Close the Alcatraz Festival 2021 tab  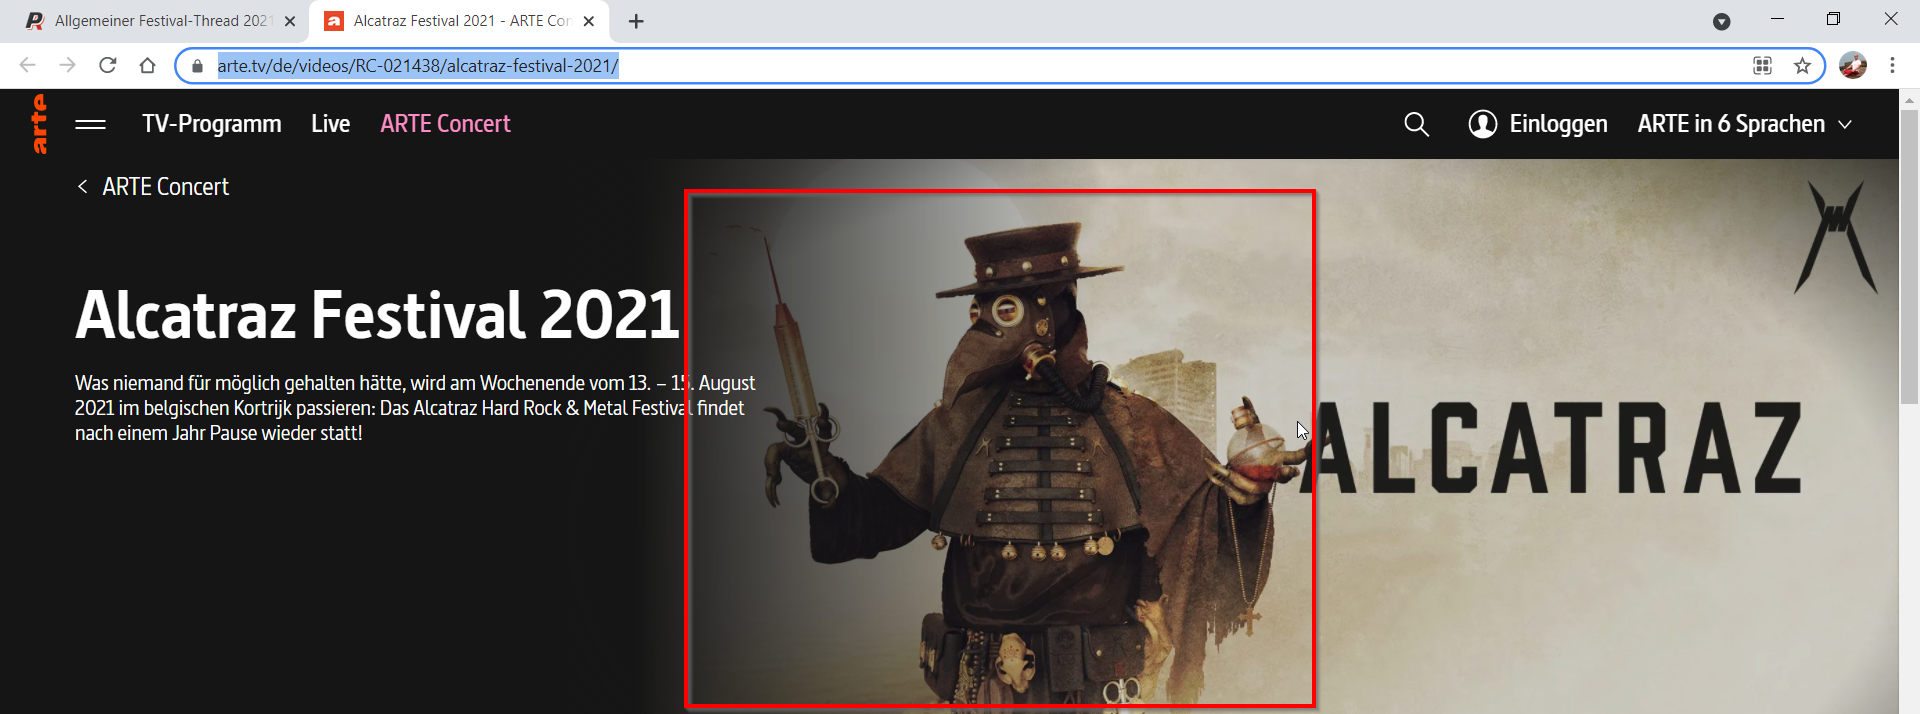[589, 21]
